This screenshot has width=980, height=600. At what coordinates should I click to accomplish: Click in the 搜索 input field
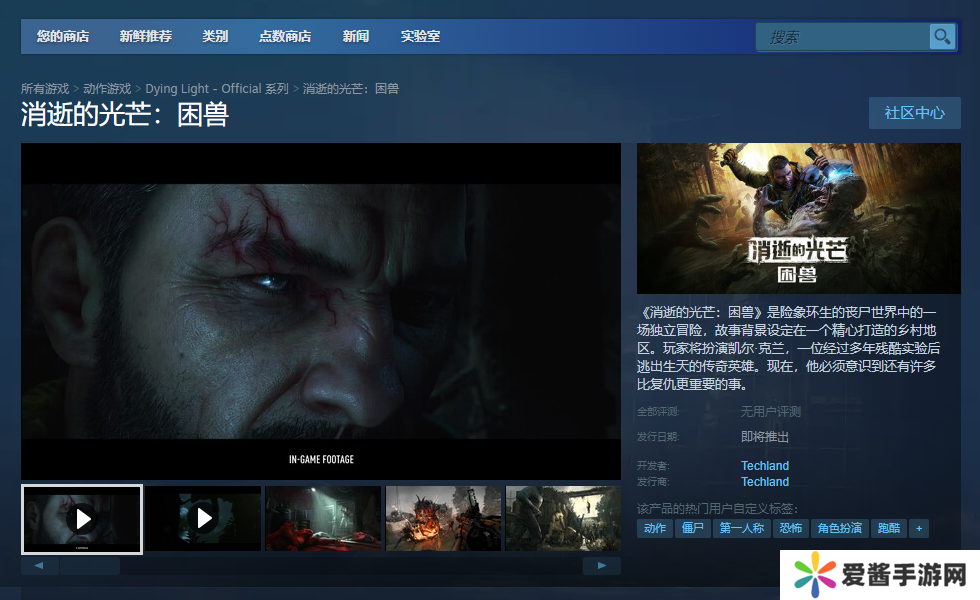(842, 37)
